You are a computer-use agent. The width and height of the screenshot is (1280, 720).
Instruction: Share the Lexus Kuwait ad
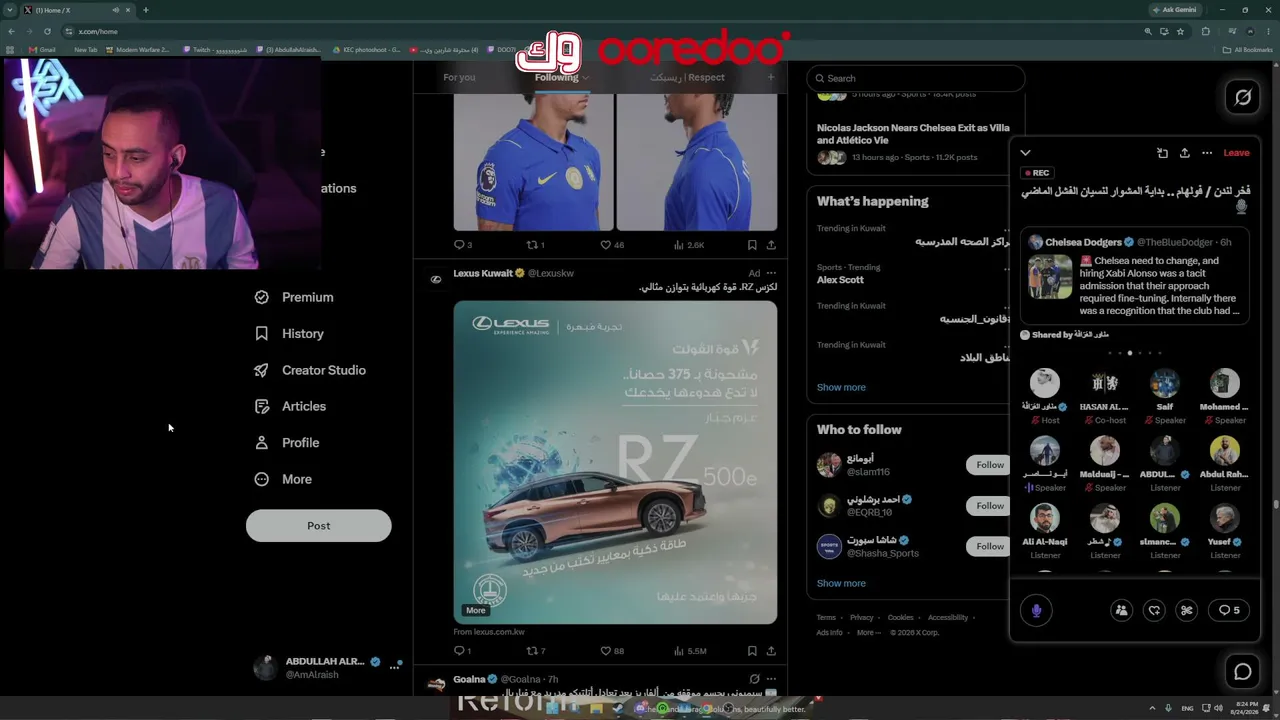pos(771,651)
